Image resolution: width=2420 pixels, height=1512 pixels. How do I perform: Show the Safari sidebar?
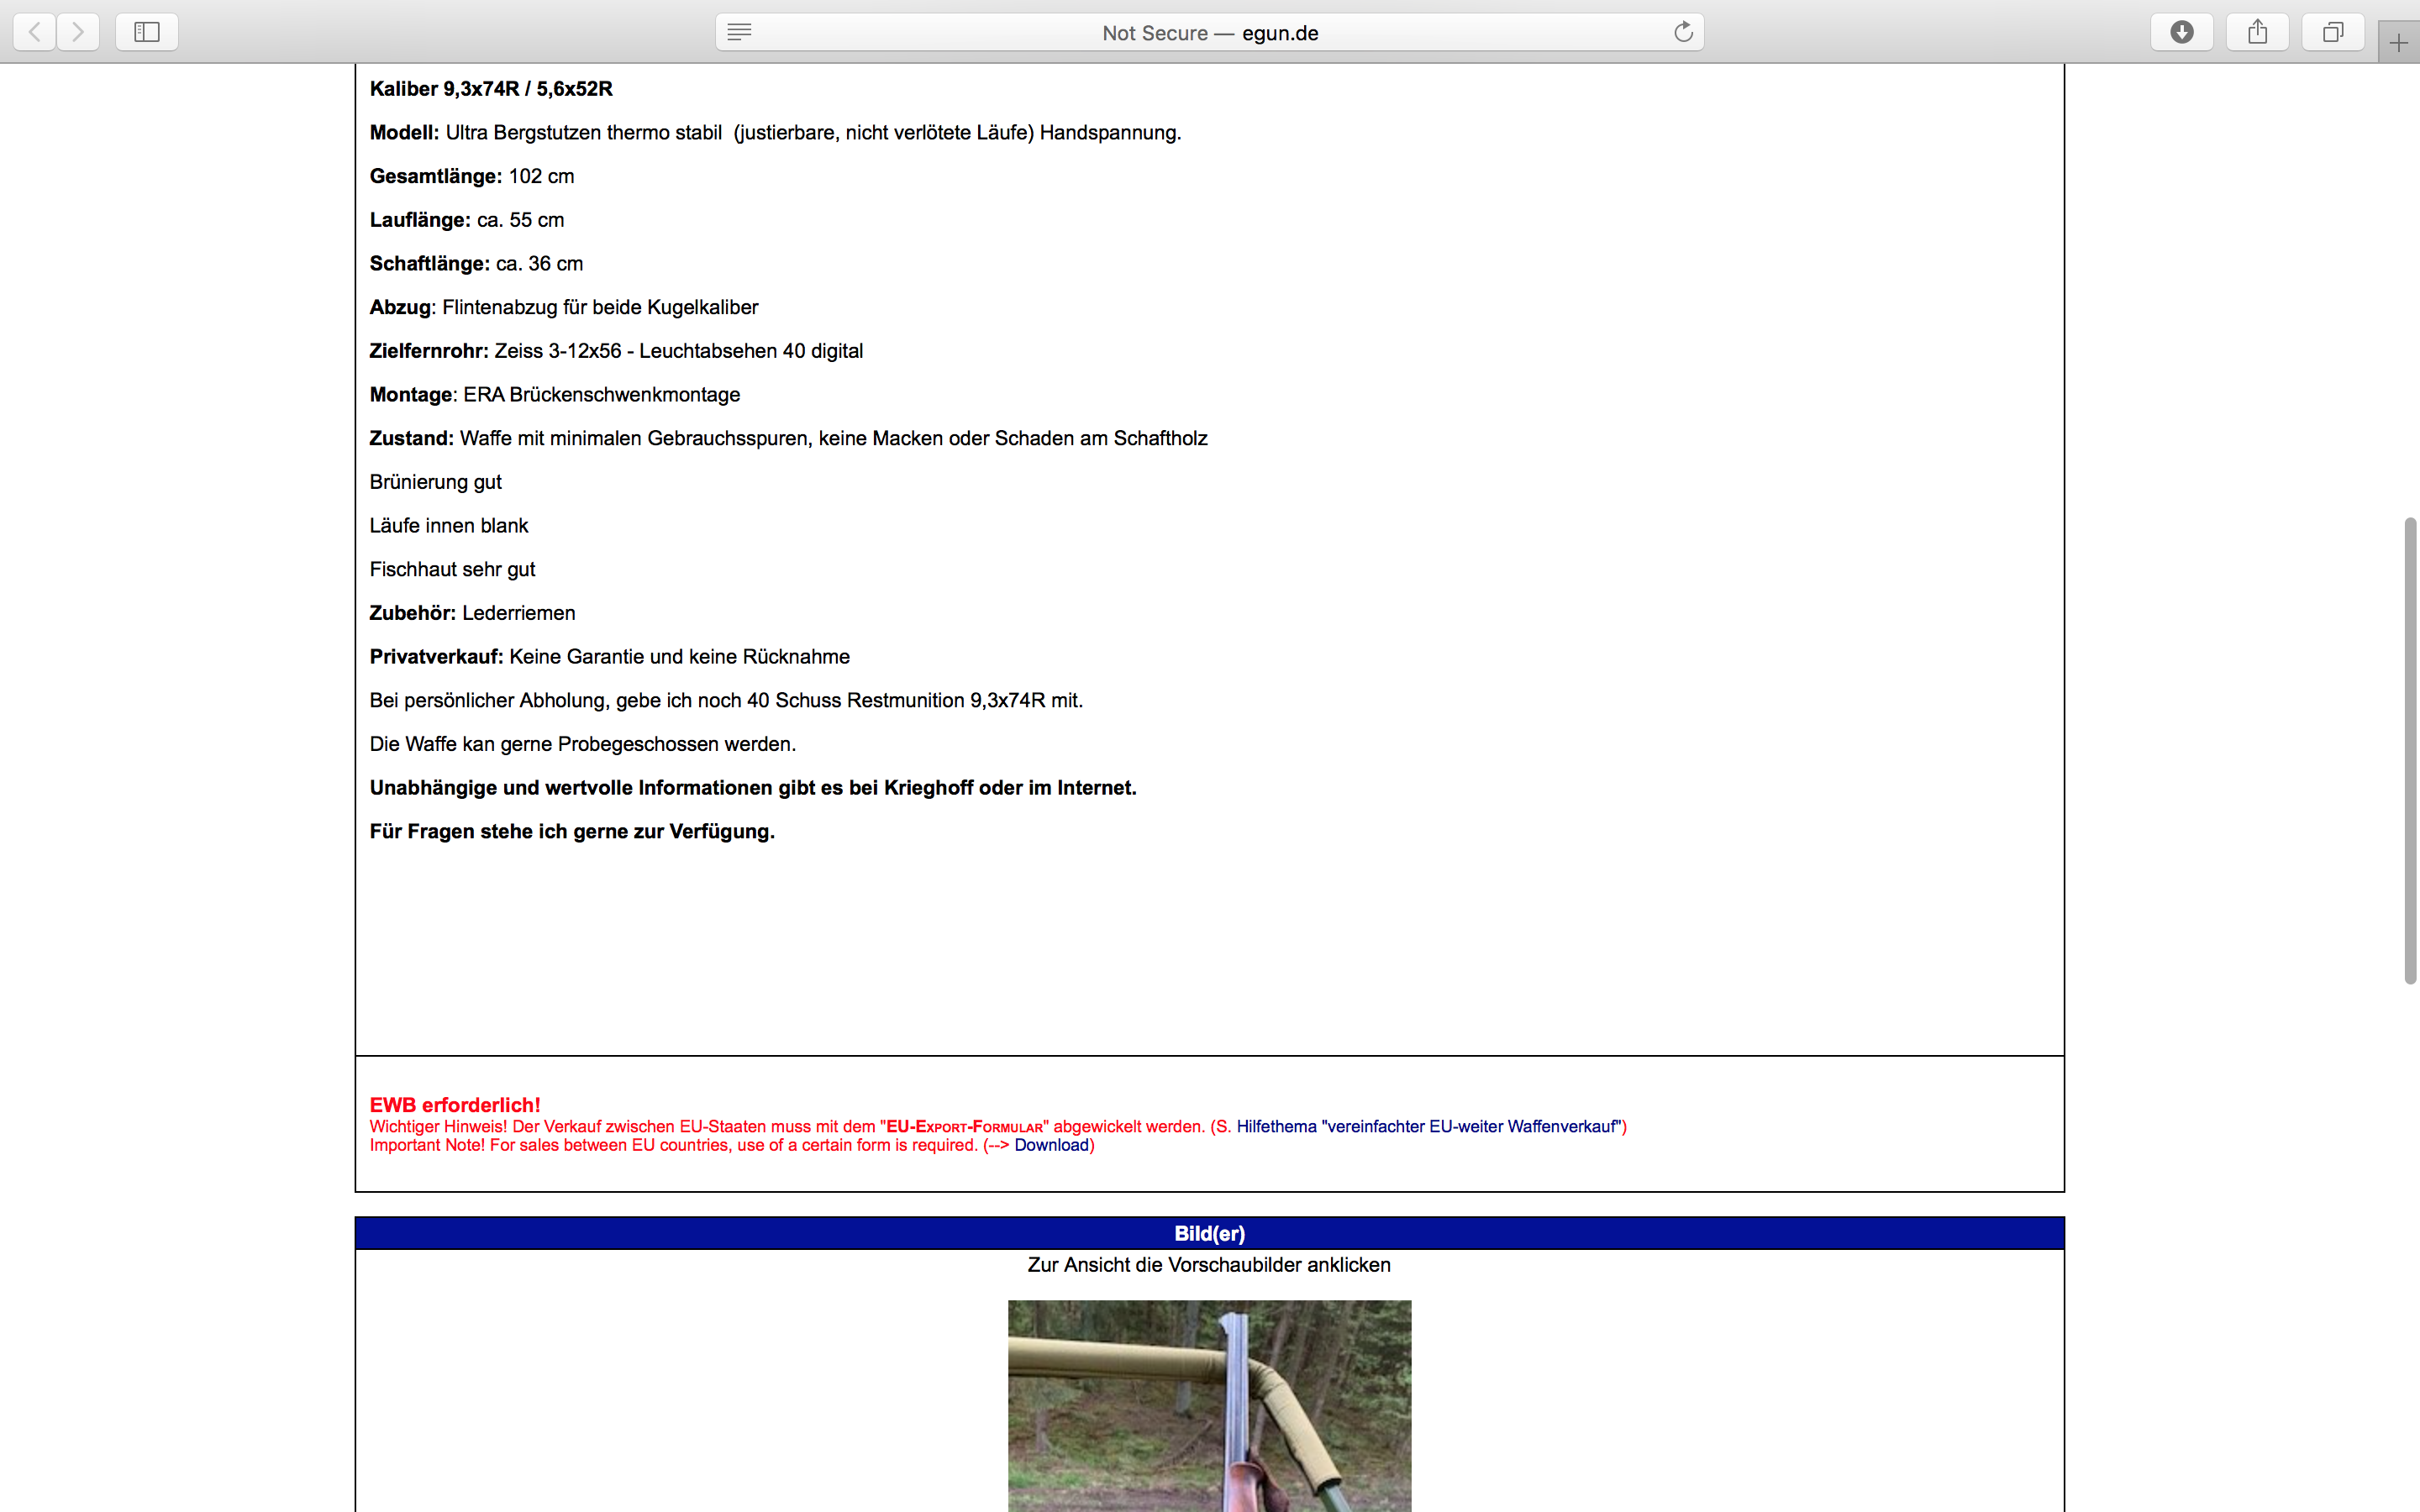pyautogui.click(x=147, y=32)
